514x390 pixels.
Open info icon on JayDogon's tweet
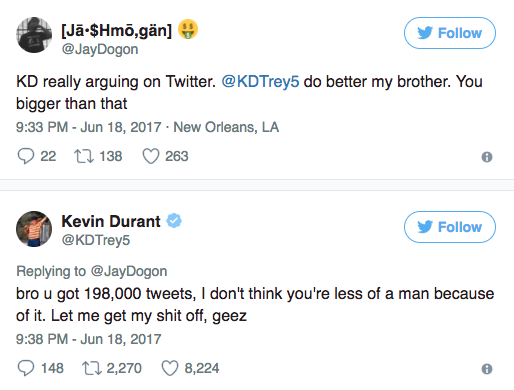tap(487, 157)
